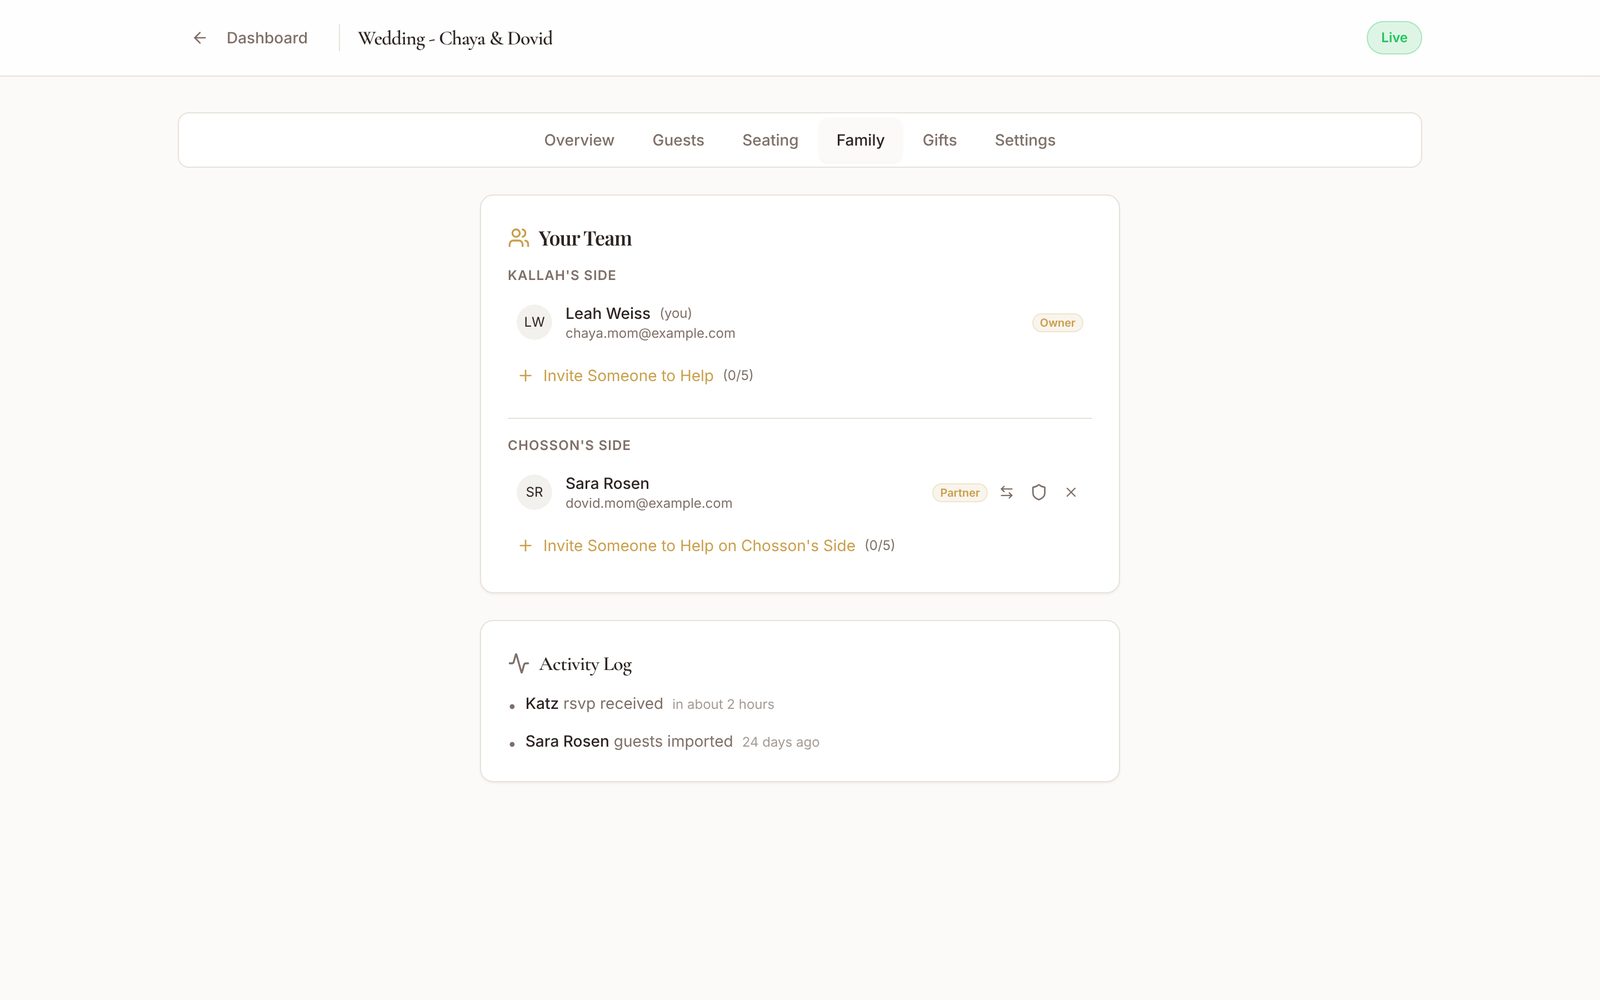The image size is (1600, 1000).
Task: Open the Guests tab
Action: 678,140
